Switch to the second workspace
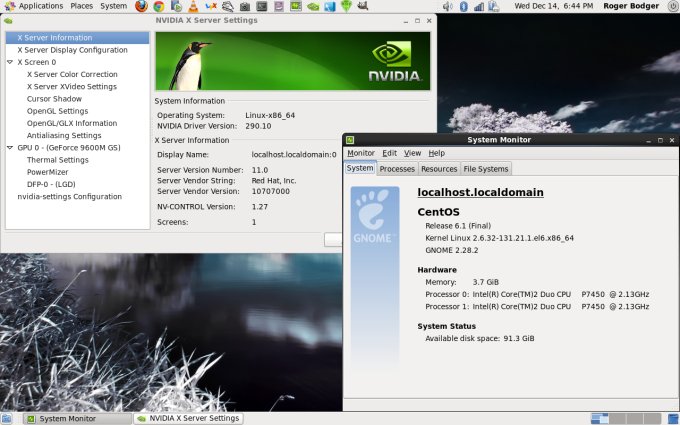This screenshot has height=425, width=680. 618,418
